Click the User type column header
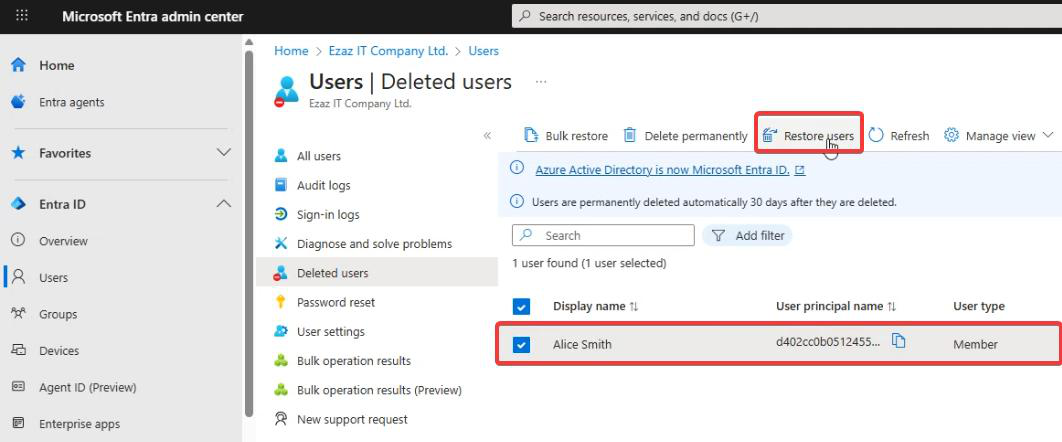The height and width of the screenshot is (442, 1062). 979,307
